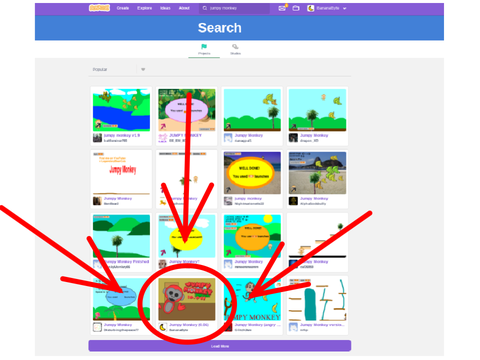The image size is (480, 360).
Task: Open the red 'Jumpy Monkey' text thumbnail
Action: pyautogui.click(x=121, y=173)
